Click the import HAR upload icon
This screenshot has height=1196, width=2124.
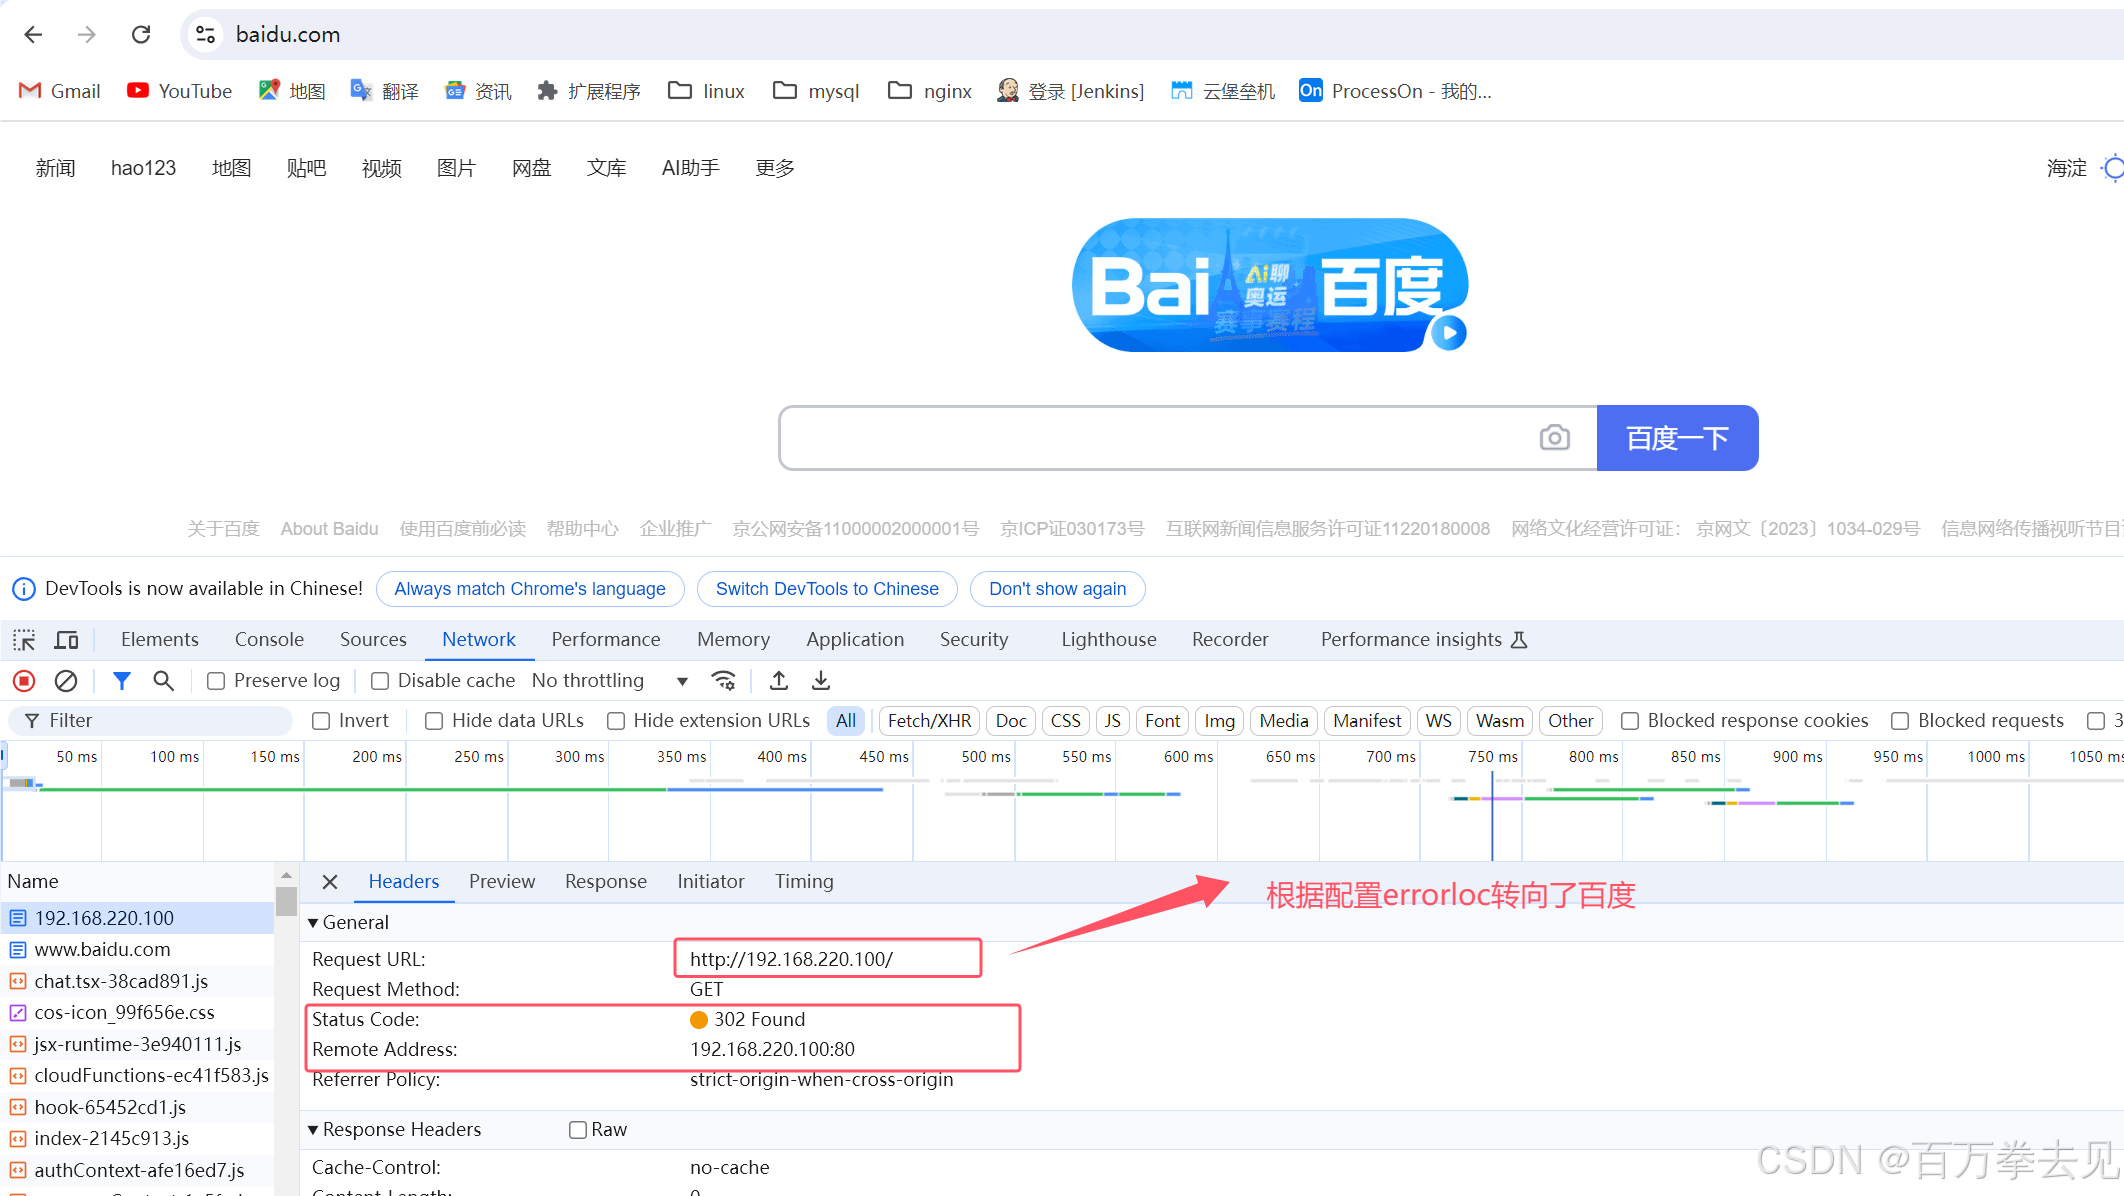point(779,681)
